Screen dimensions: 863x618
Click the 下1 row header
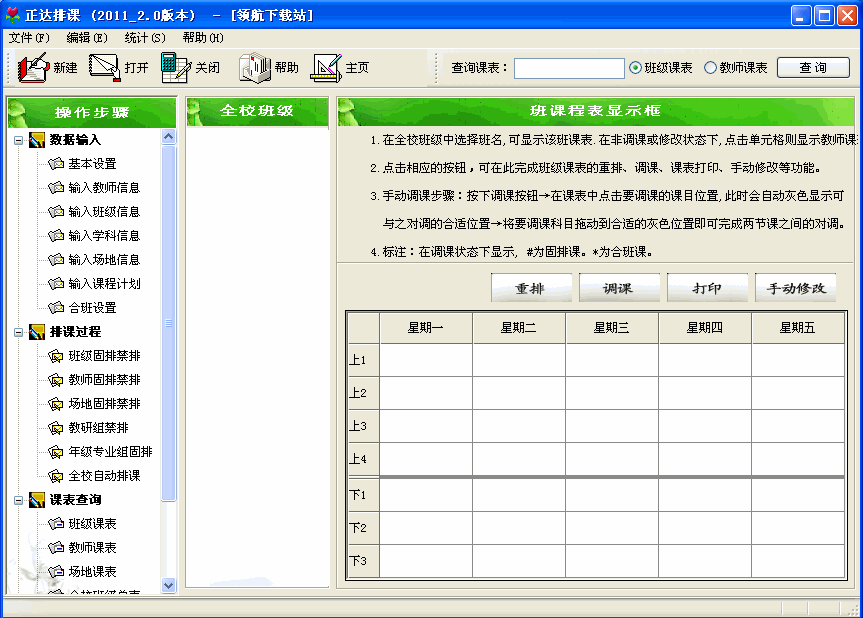pos(364,495)
